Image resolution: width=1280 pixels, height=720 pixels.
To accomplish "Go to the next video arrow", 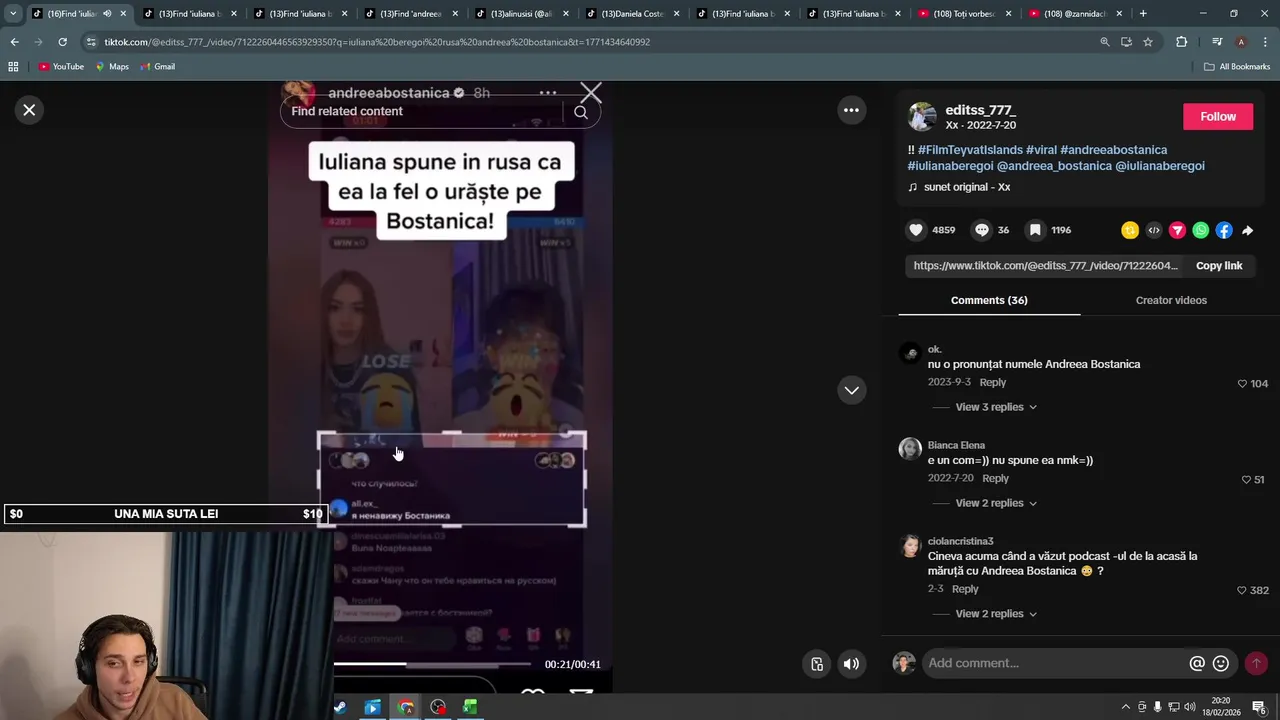I will click(851, 390).
